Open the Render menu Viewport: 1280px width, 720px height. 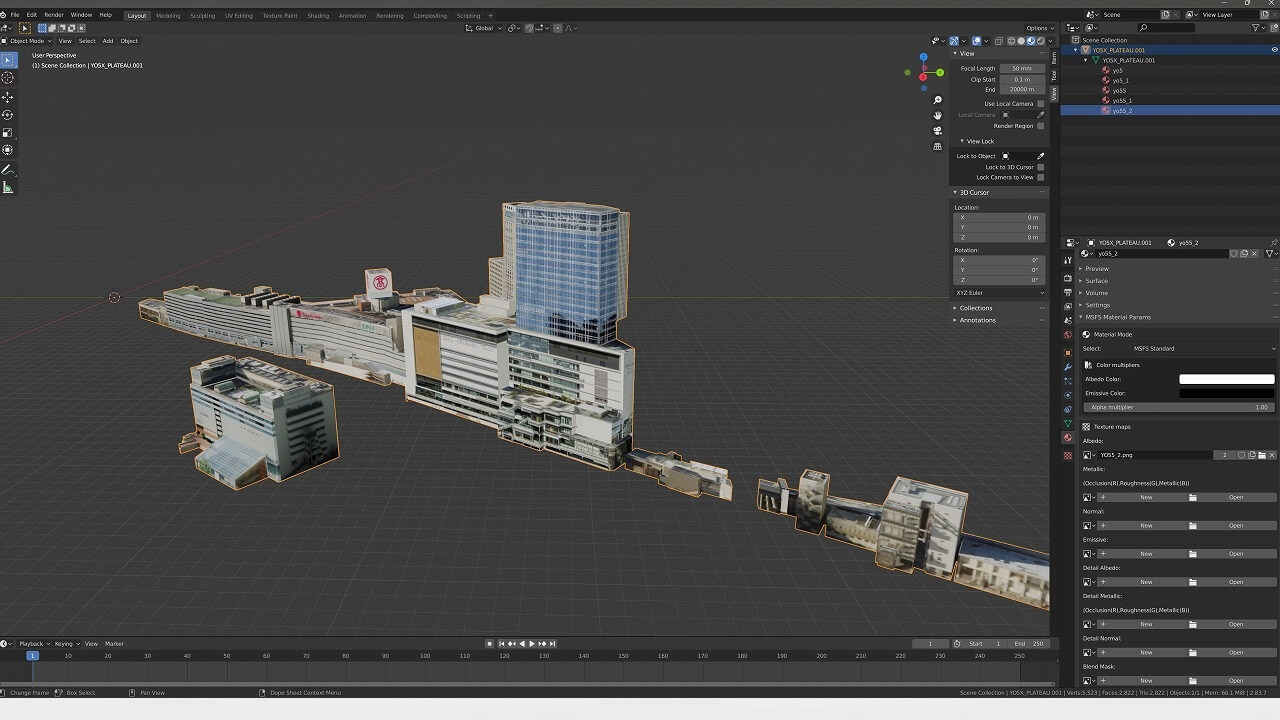point(54,15)
